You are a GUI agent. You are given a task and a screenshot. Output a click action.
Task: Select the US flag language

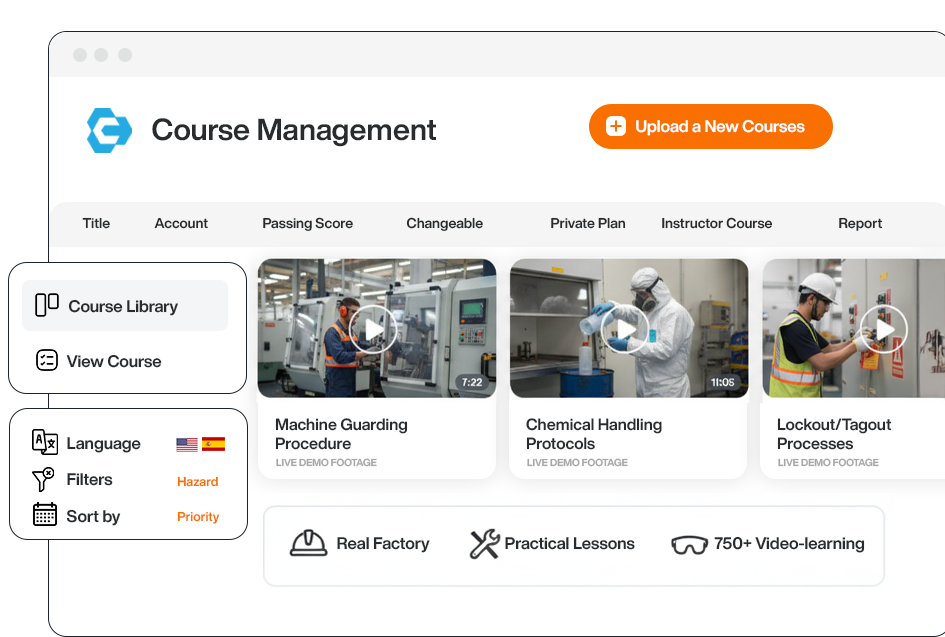tap(187, 444)
